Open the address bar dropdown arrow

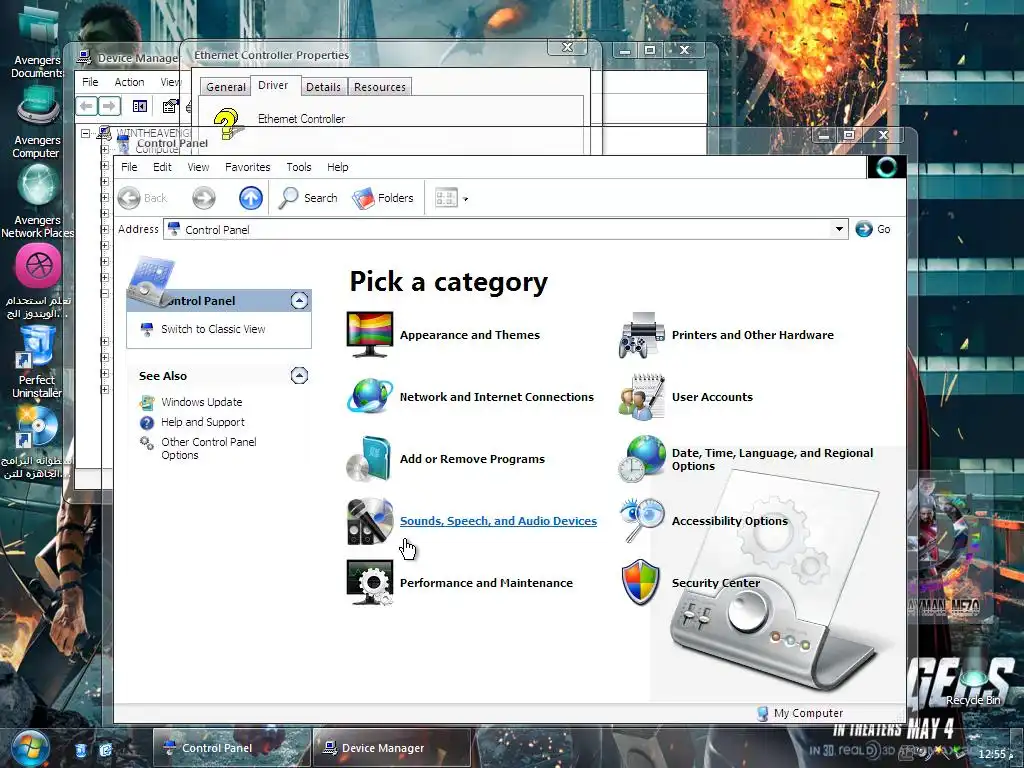tap(839, 229)
